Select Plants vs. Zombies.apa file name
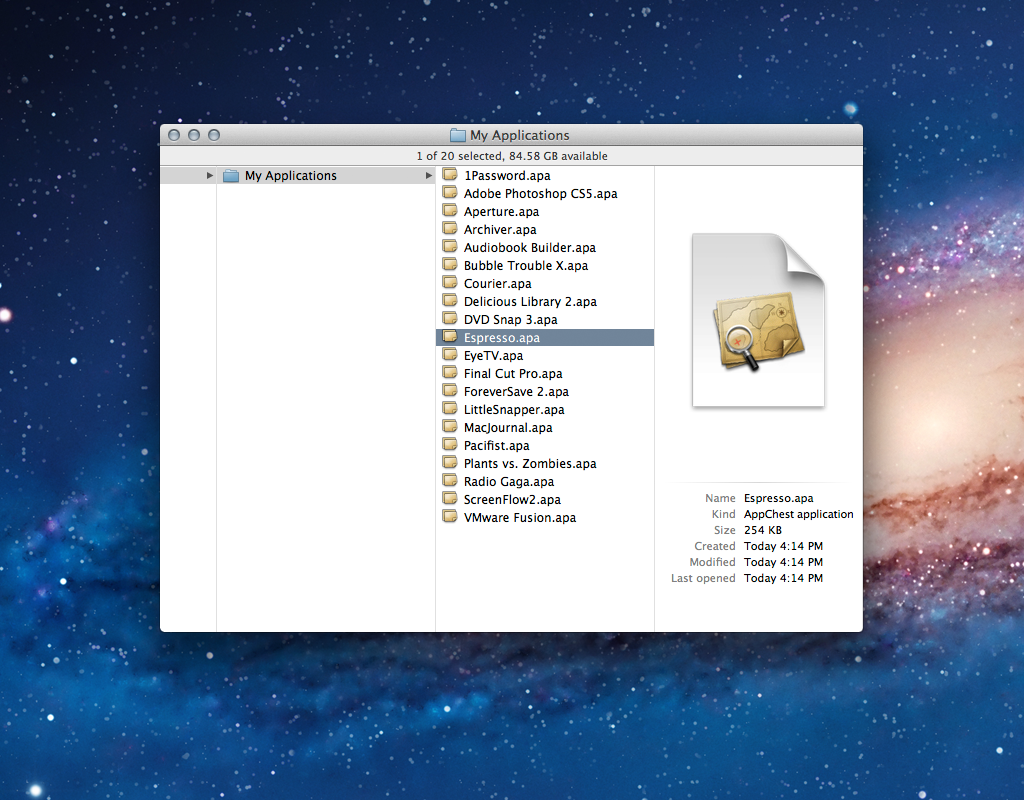 [530, 464]
